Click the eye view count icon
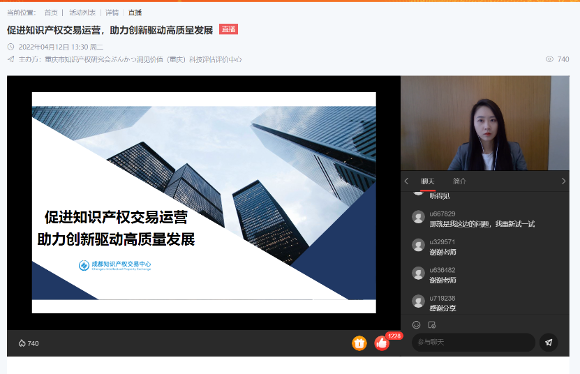The width and height of the screenshot is (580, 374). 550,59
